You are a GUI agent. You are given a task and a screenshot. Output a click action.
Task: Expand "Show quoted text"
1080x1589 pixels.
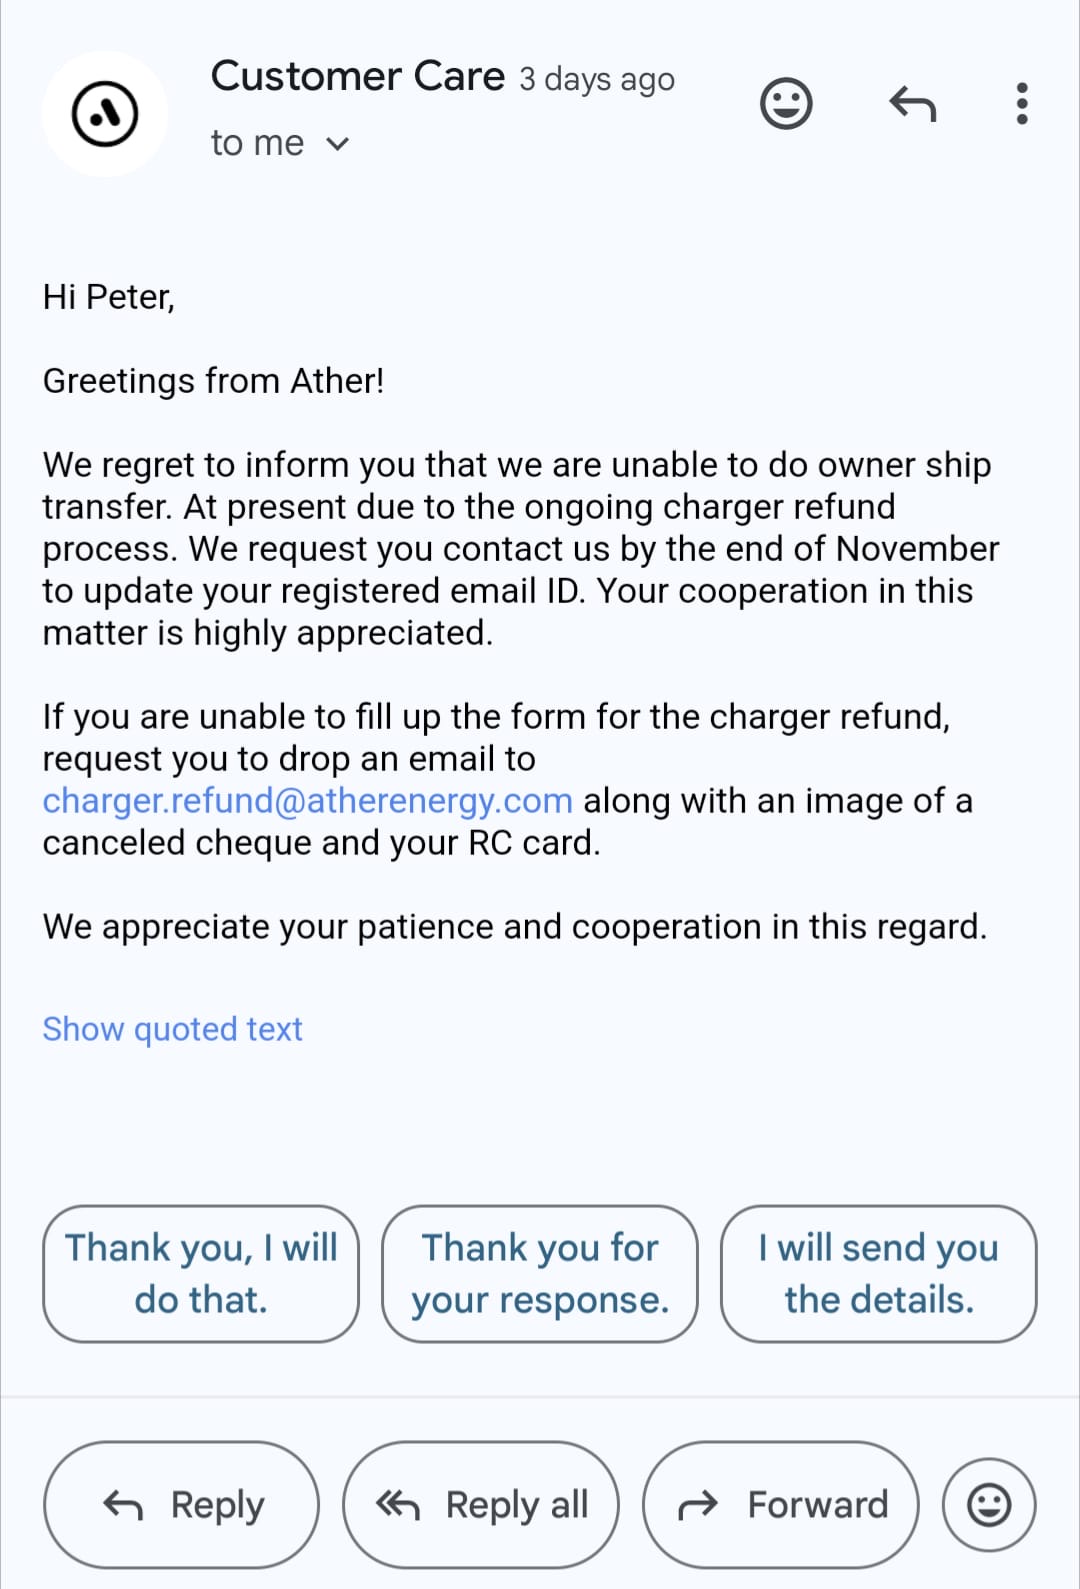(172, 1029)
